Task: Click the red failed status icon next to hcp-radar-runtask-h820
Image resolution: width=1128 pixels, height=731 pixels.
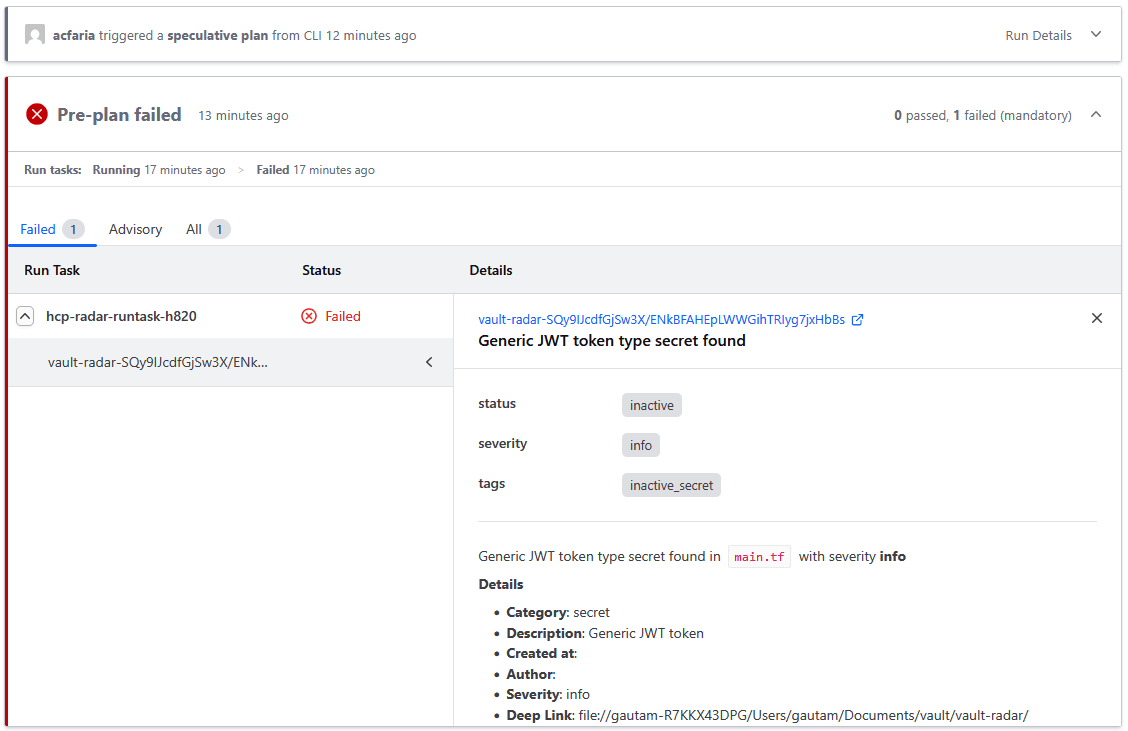Action: click(309, 316)
